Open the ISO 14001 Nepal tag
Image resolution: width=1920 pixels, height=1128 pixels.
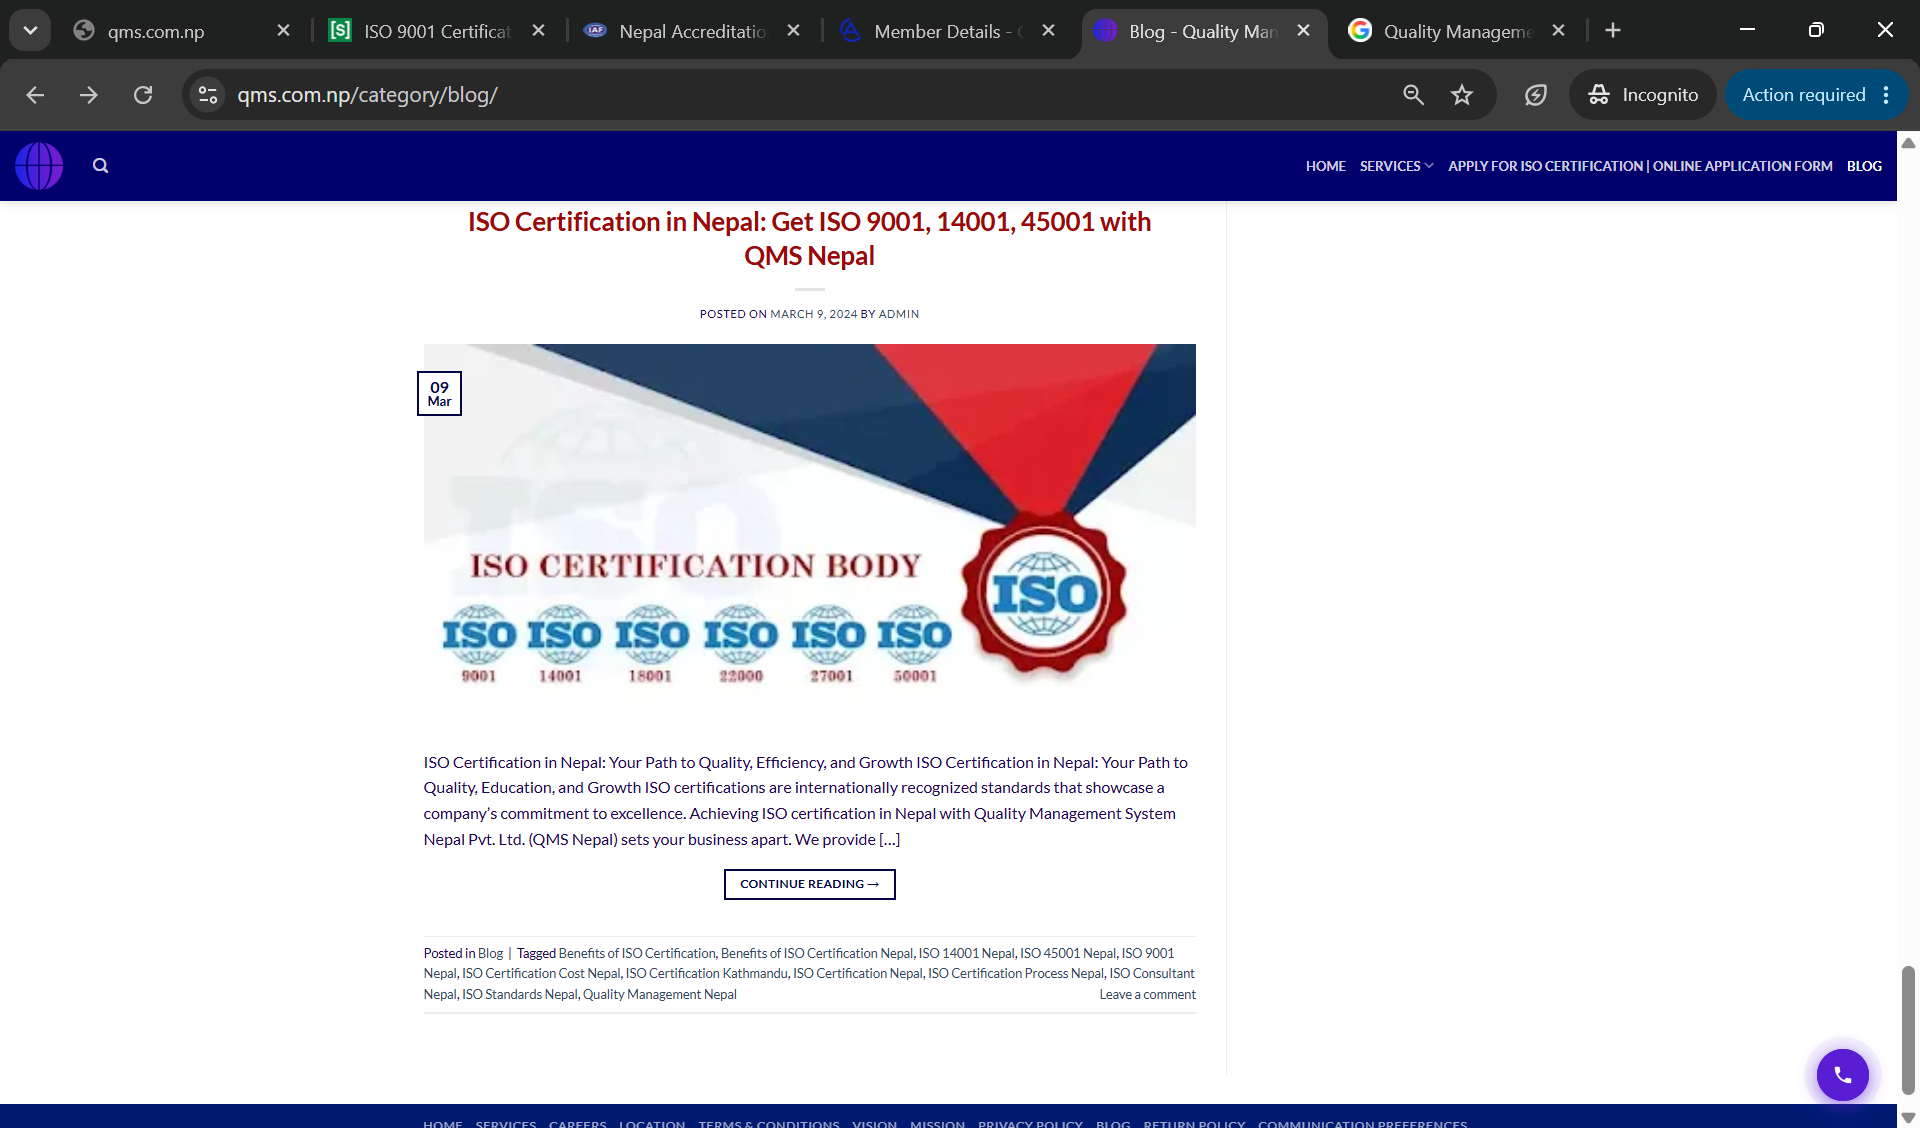[966, 953]
